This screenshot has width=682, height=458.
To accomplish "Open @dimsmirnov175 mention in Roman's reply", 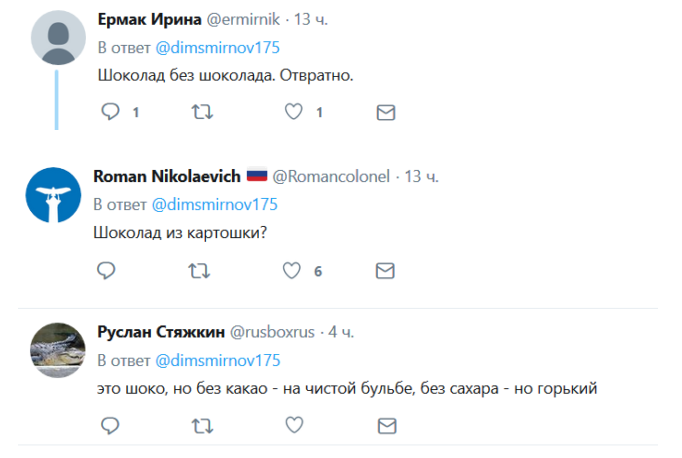I will 214,204.
